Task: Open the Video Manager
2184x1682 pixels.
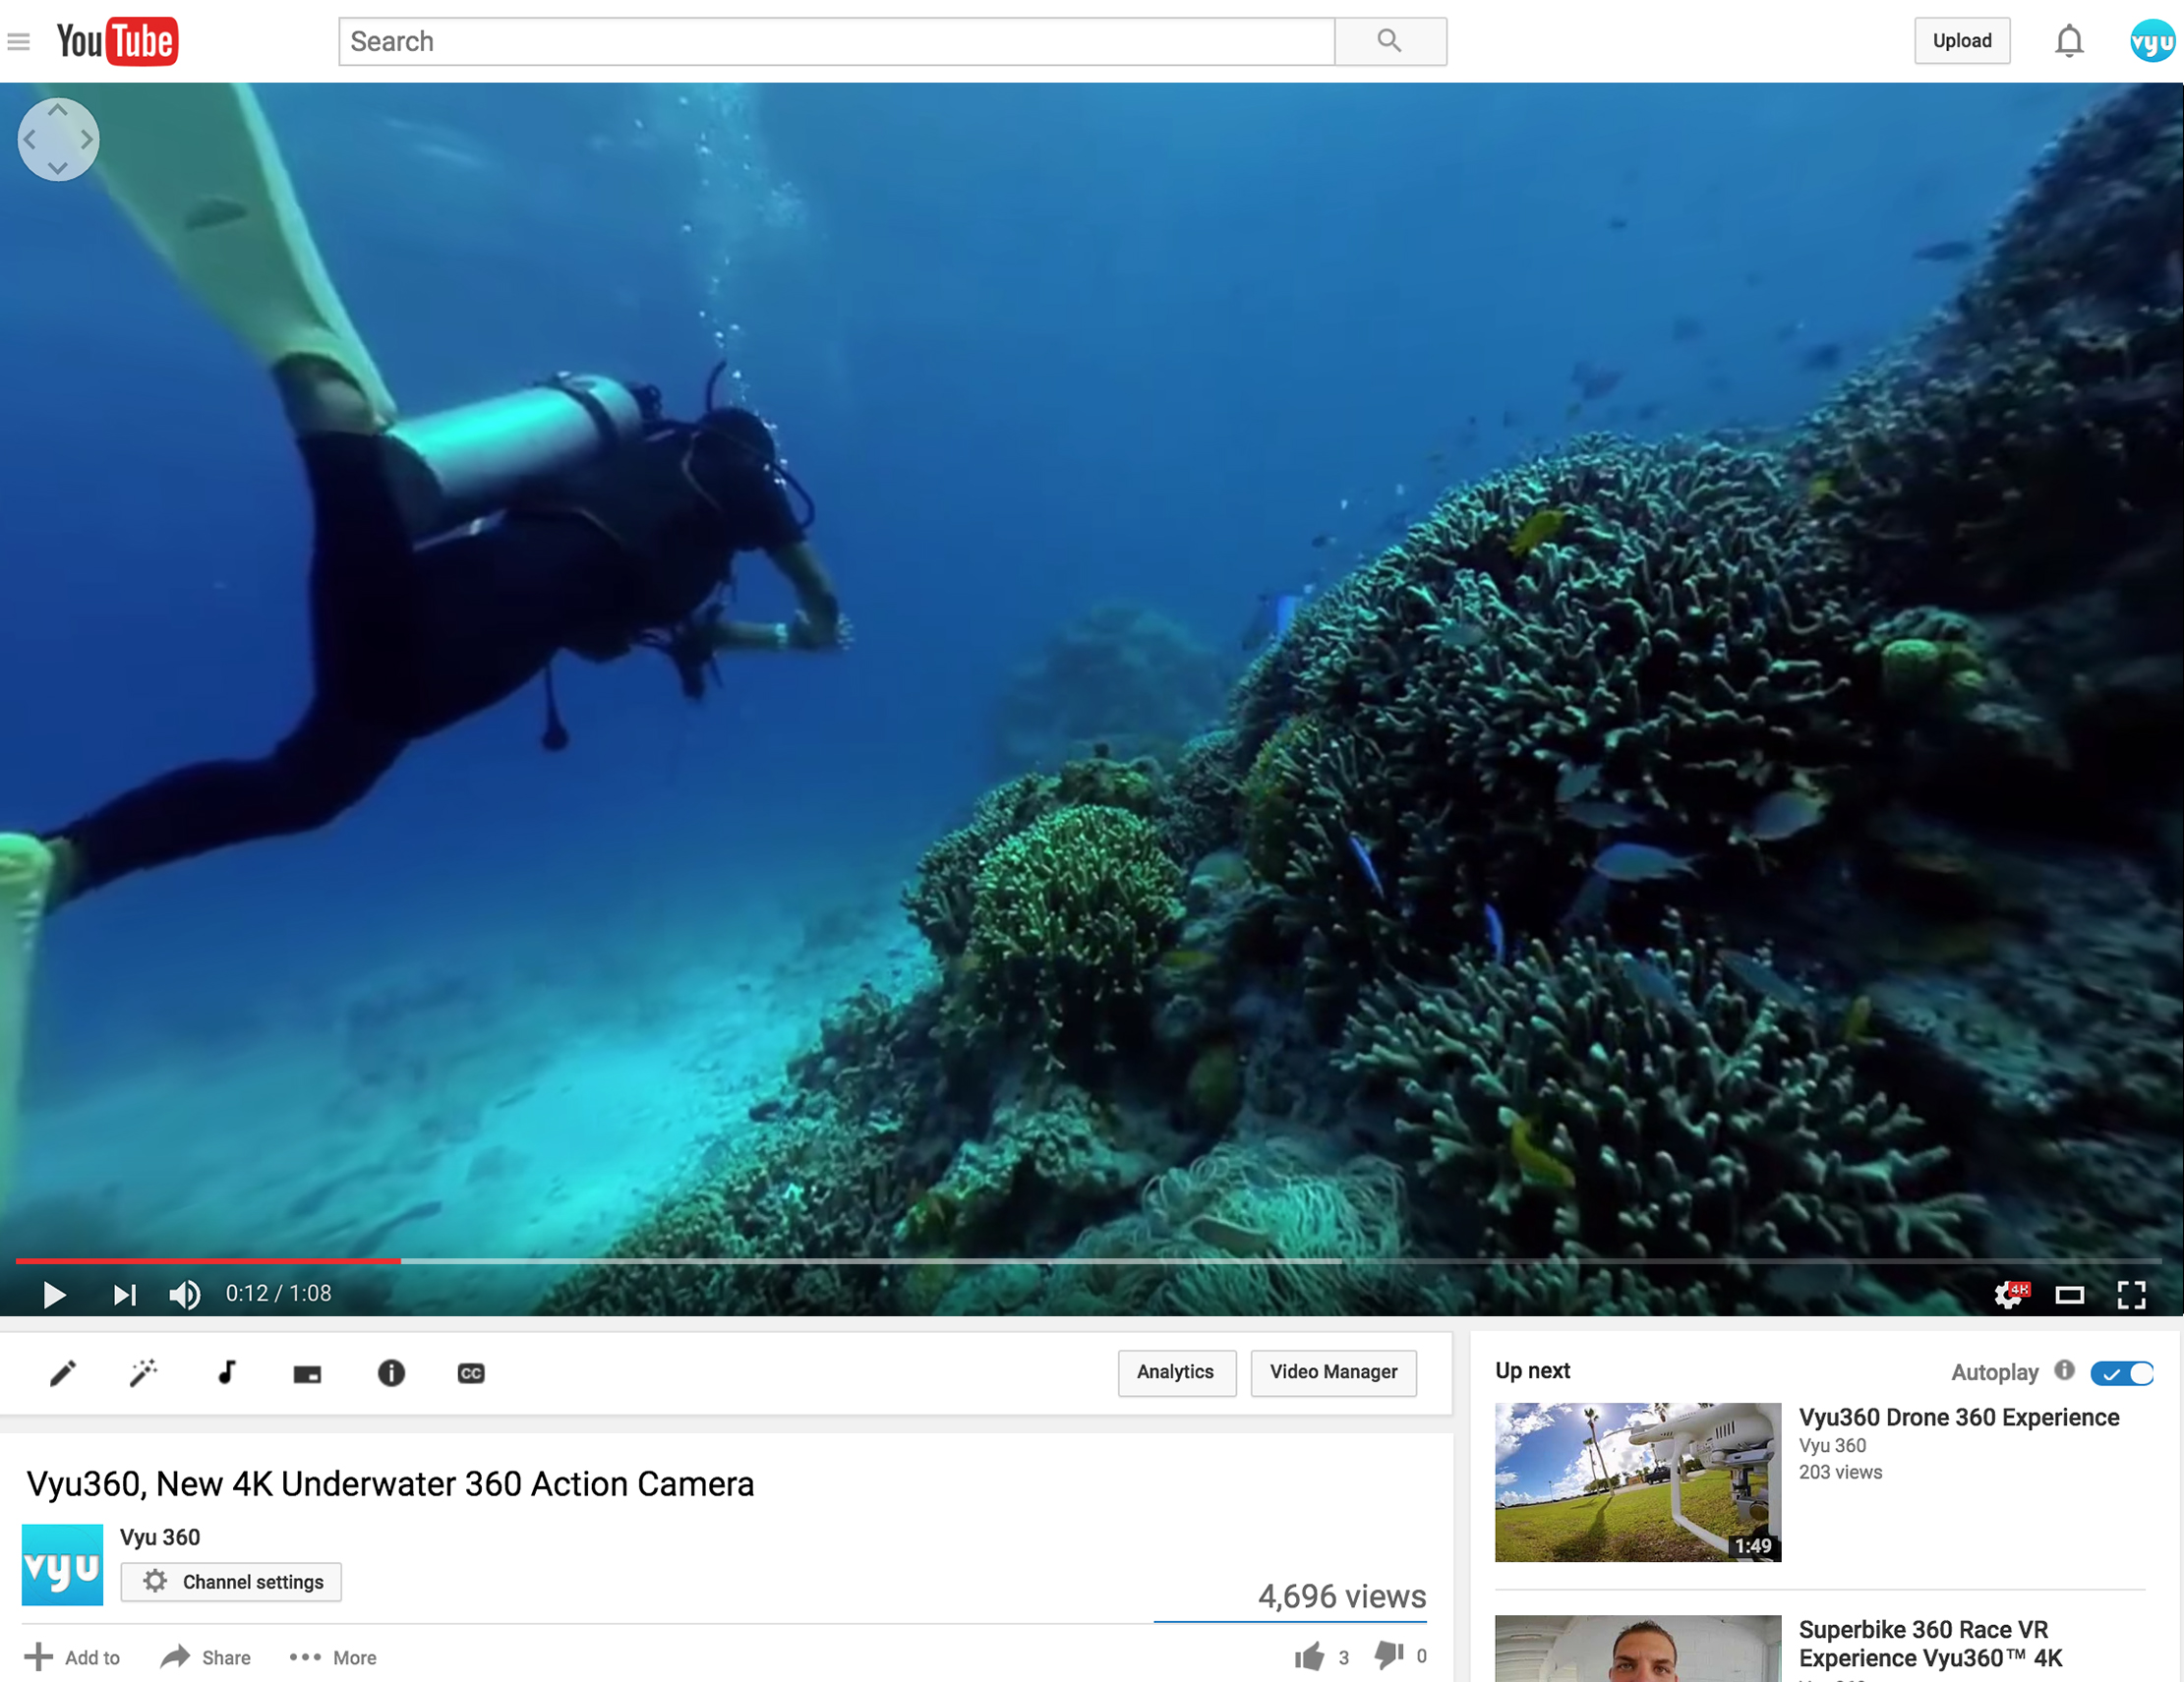Action: tap(1334, 1372)
